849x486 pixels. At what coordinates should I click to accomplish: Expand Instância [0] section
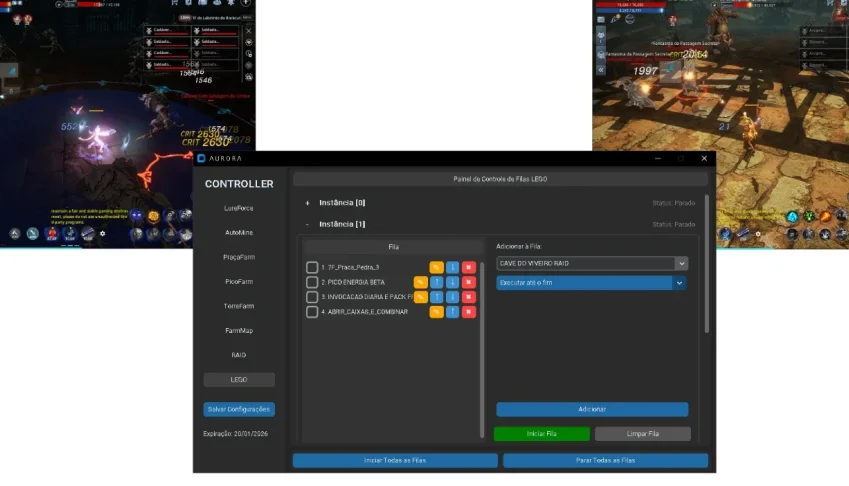pos(308,203)
